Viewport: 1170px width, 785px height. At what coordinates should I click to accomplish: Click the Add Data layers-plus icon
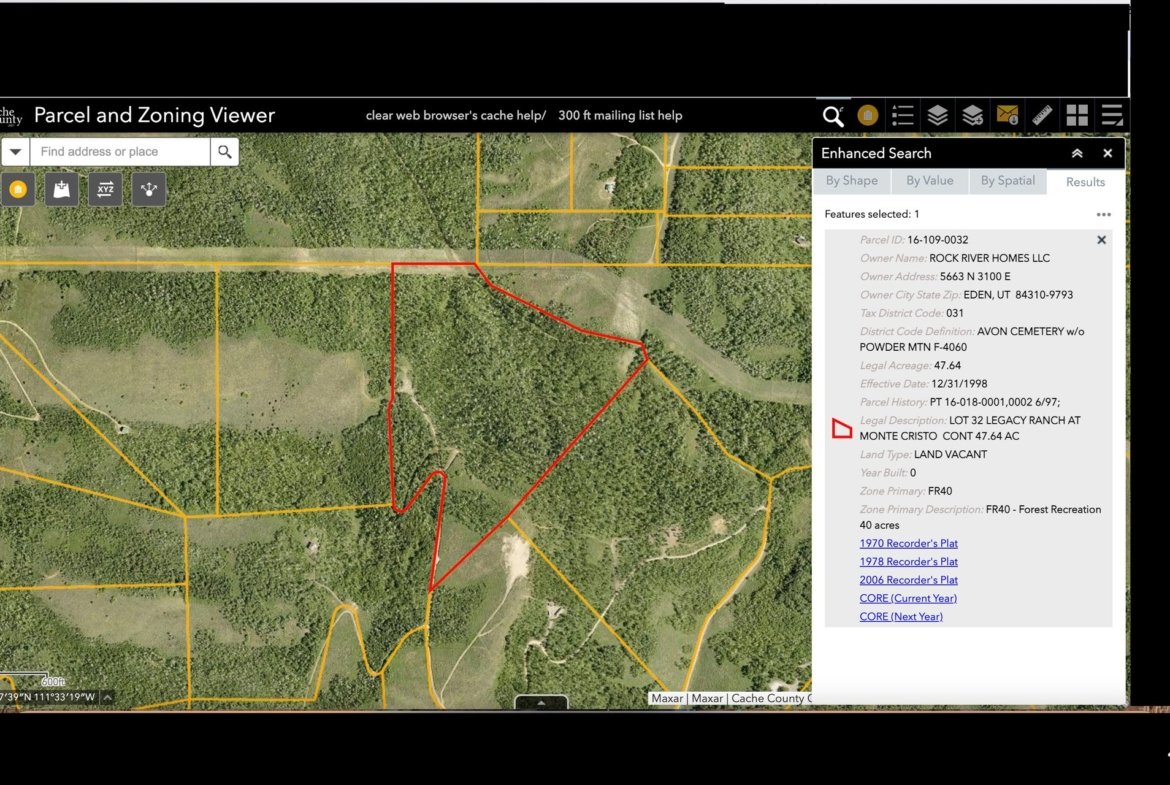972,115
